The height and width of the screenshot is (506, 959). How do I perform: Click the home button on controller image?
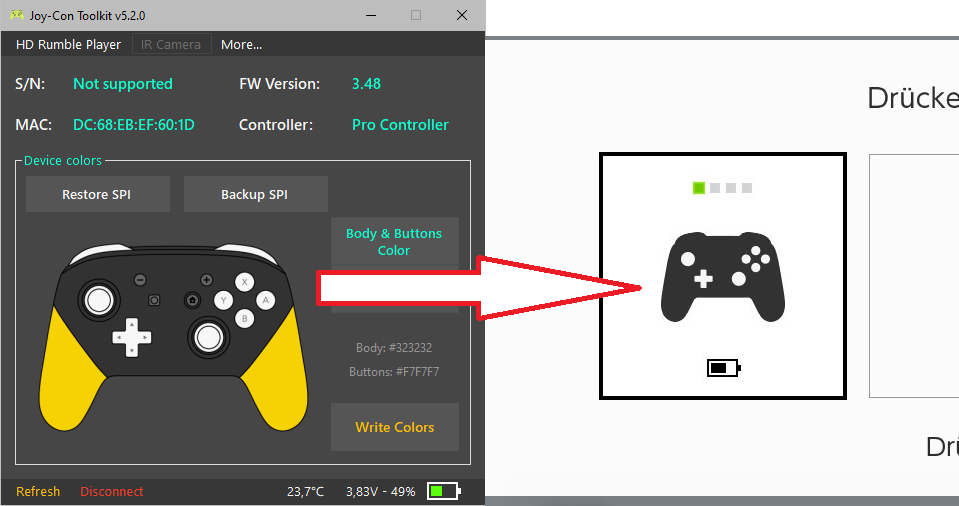click(193, 300)
